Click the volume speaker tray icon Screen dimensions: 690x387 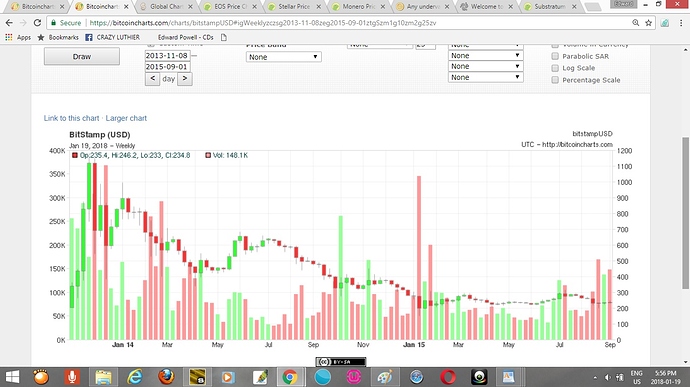[x=608, y=377]
